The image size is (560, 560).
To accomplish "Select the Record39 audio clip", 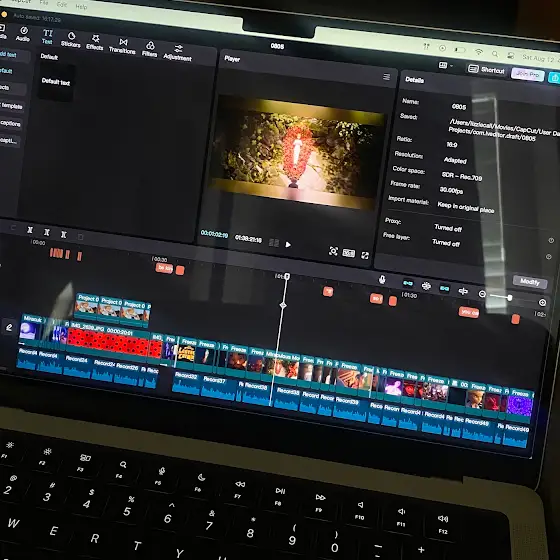I will [349, 408].
